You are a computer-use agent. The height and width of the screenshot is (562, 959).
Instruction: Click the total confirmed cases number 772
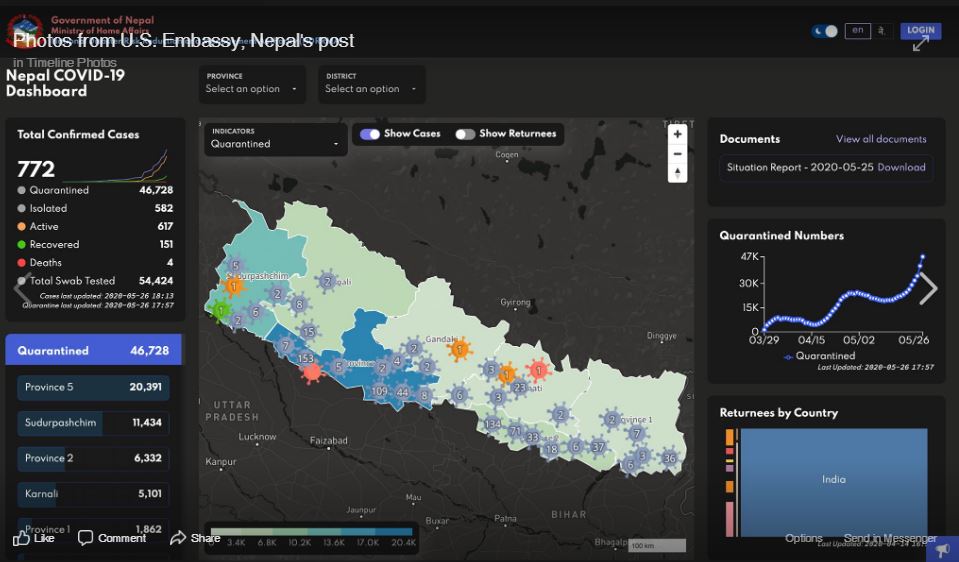pos(36,169)
